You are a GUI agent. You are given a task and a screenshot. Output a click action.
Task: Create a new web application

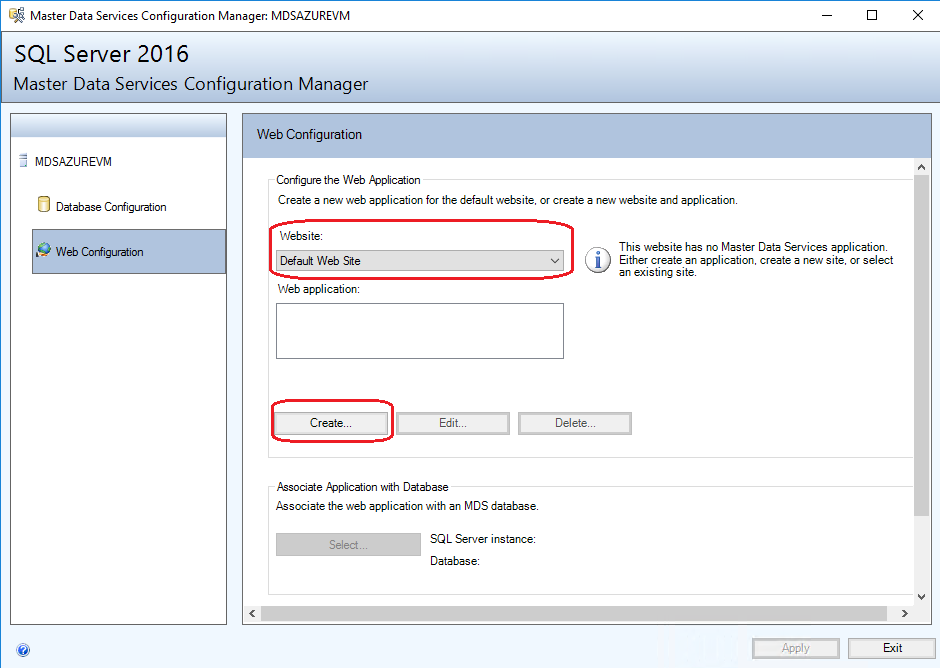point(331,422)
